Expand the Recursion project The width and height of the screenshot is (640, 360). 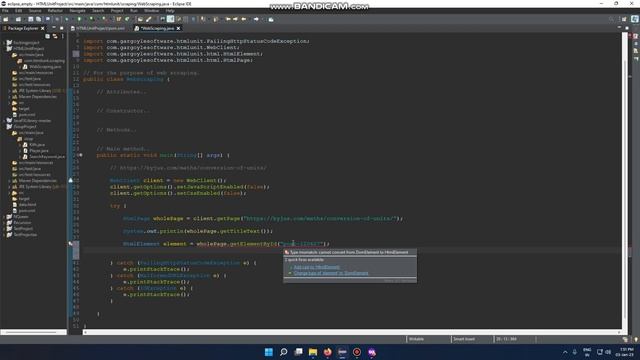coord(4,223)
